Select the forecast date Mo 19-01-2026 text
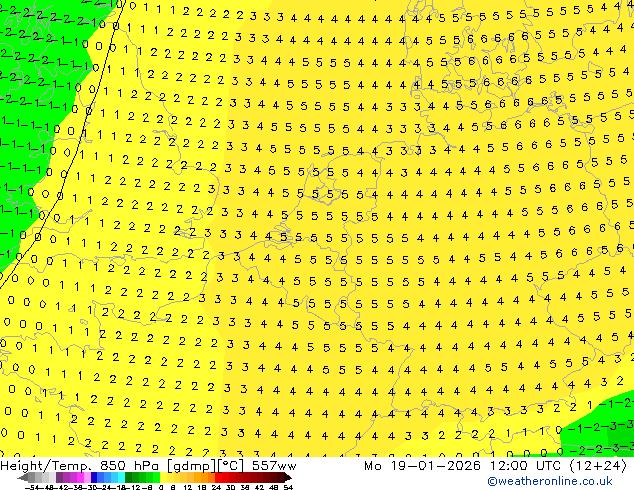The height and width of the screenshot is (490, 634). click(x=423, y=466)
